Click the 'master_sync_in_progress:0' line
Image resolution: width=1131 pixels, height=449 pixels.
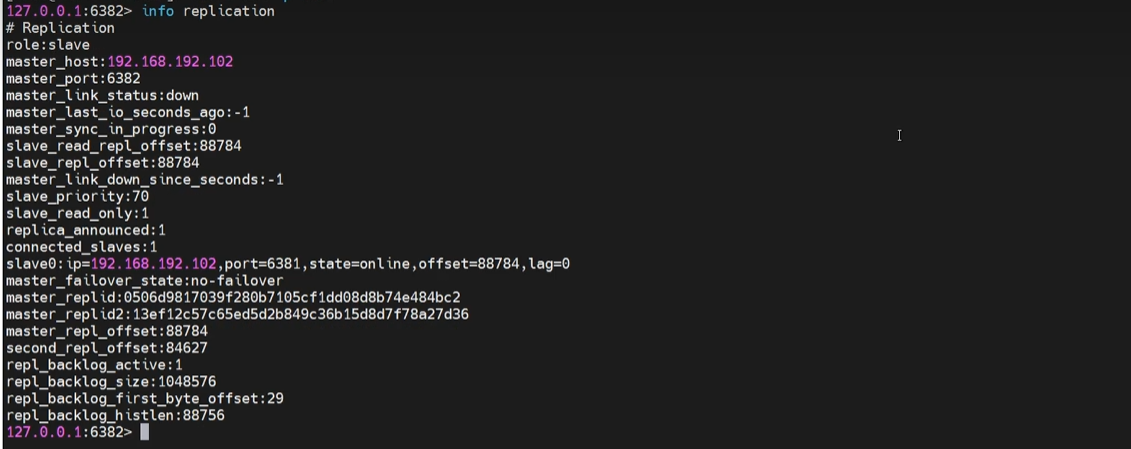111,129
